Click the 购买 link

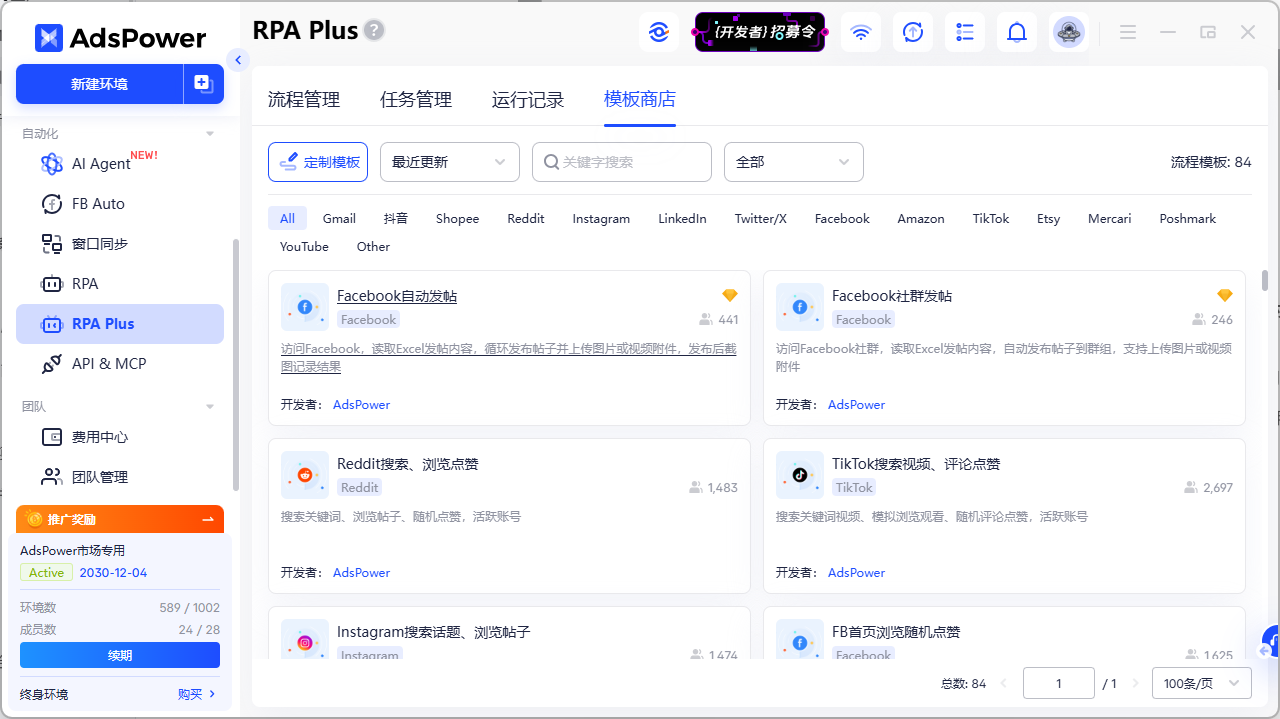(197, 694)
